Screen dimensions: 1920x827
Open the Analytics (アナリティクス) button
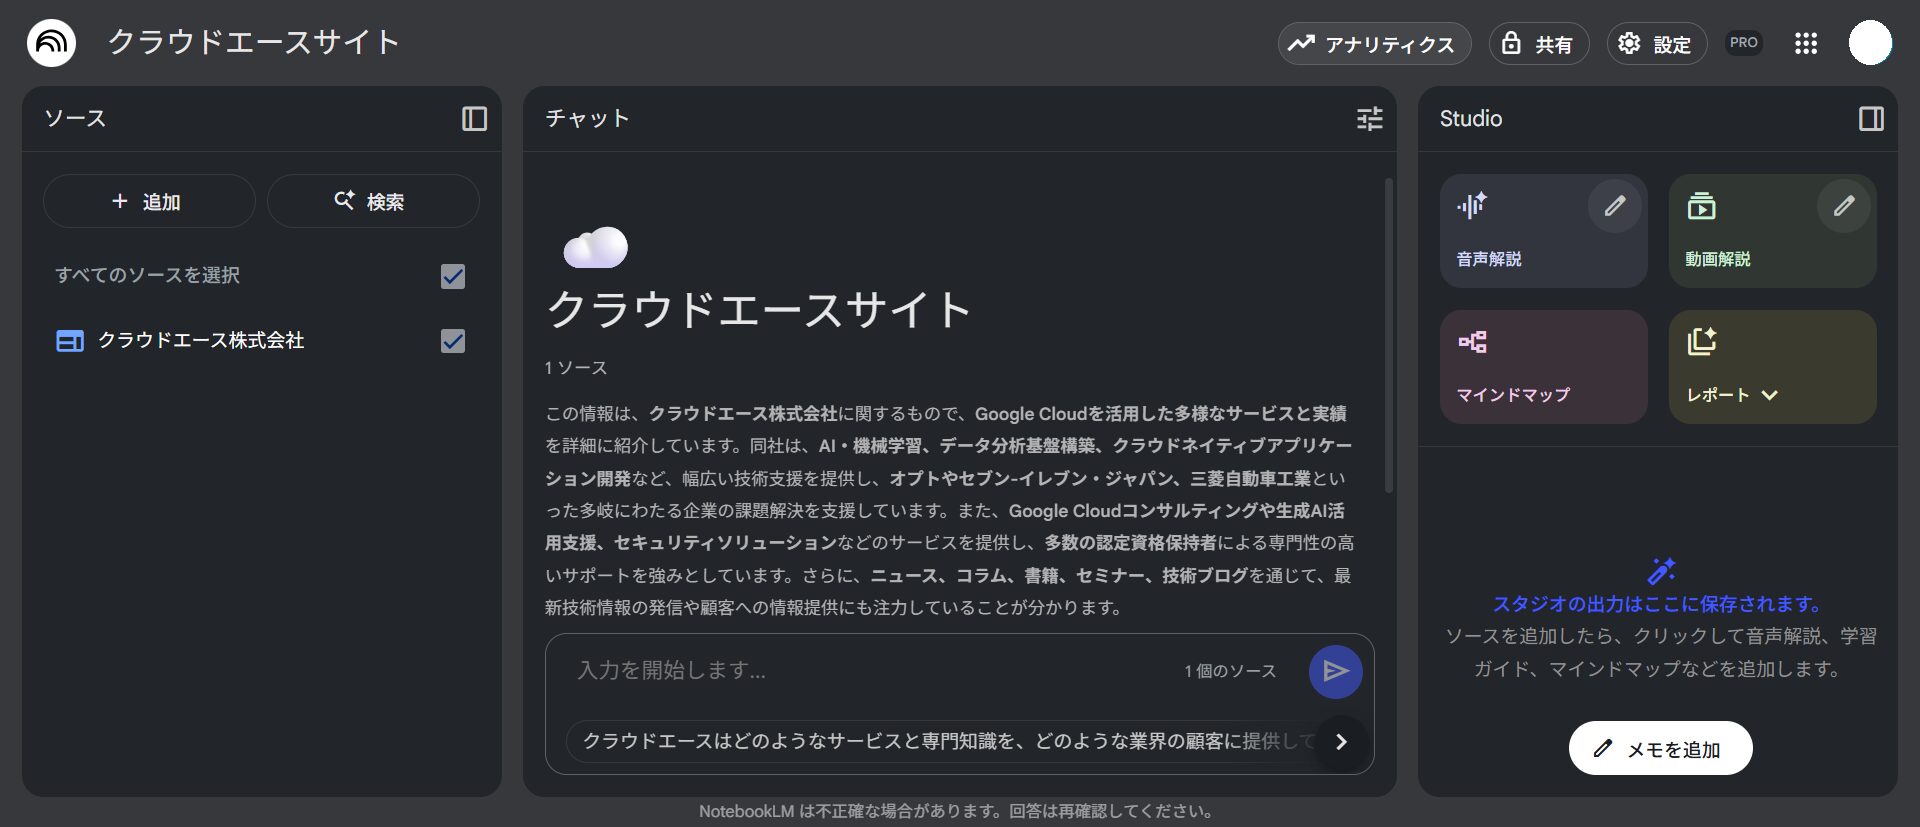(1374, 44)
